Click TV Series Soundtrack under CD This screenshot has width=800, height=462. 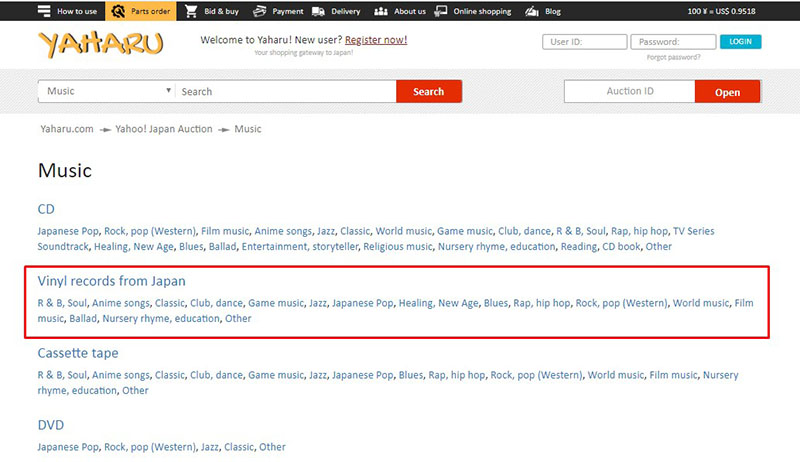pos(376,239)
